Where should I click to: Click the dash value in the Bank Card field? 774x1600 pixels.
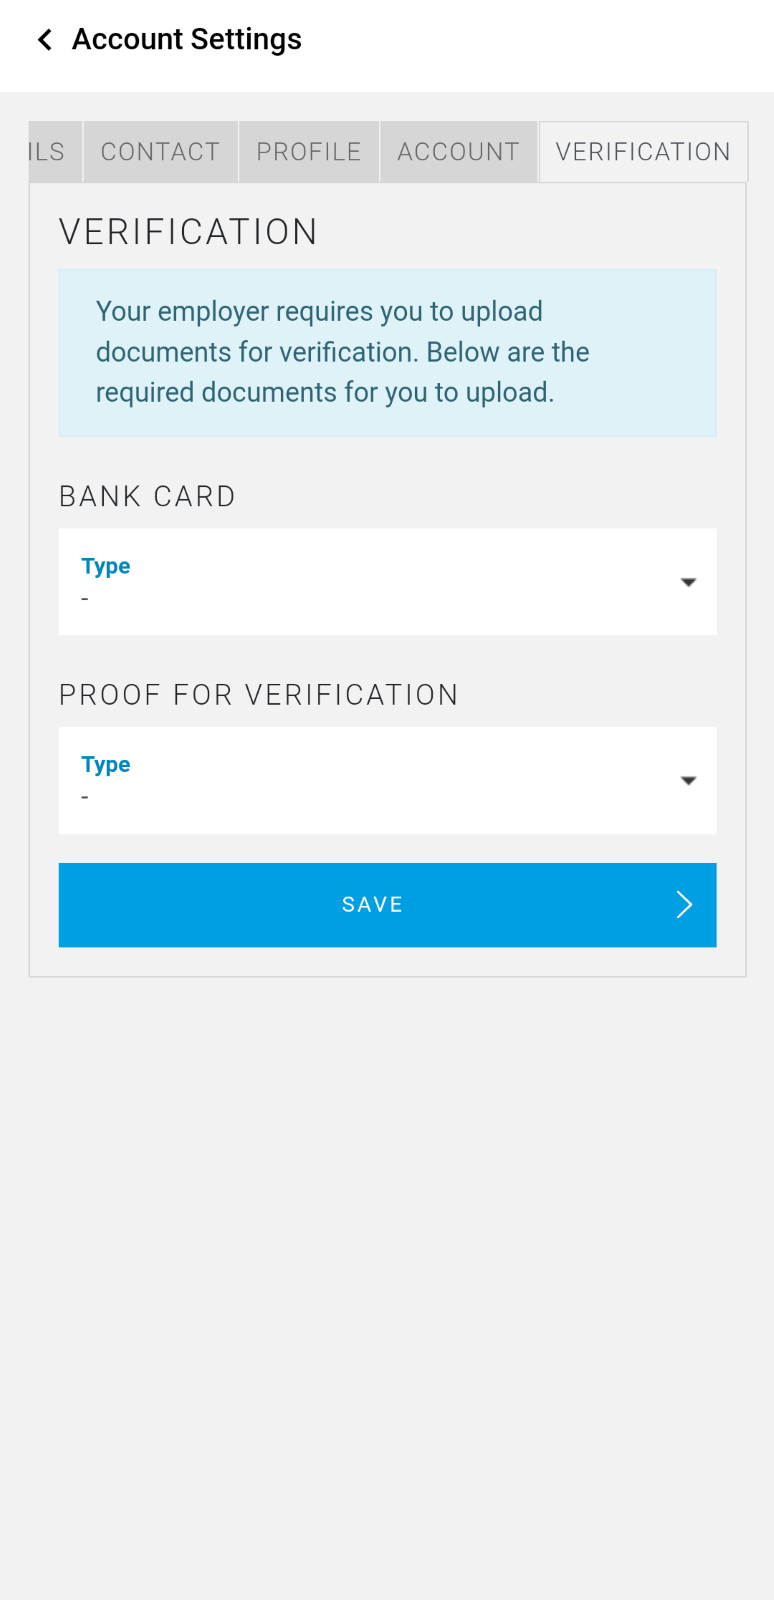[85, 599]
